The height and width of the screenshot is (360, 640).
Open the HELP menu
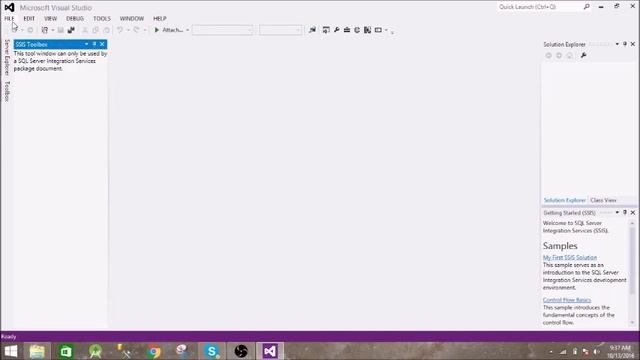160,18
